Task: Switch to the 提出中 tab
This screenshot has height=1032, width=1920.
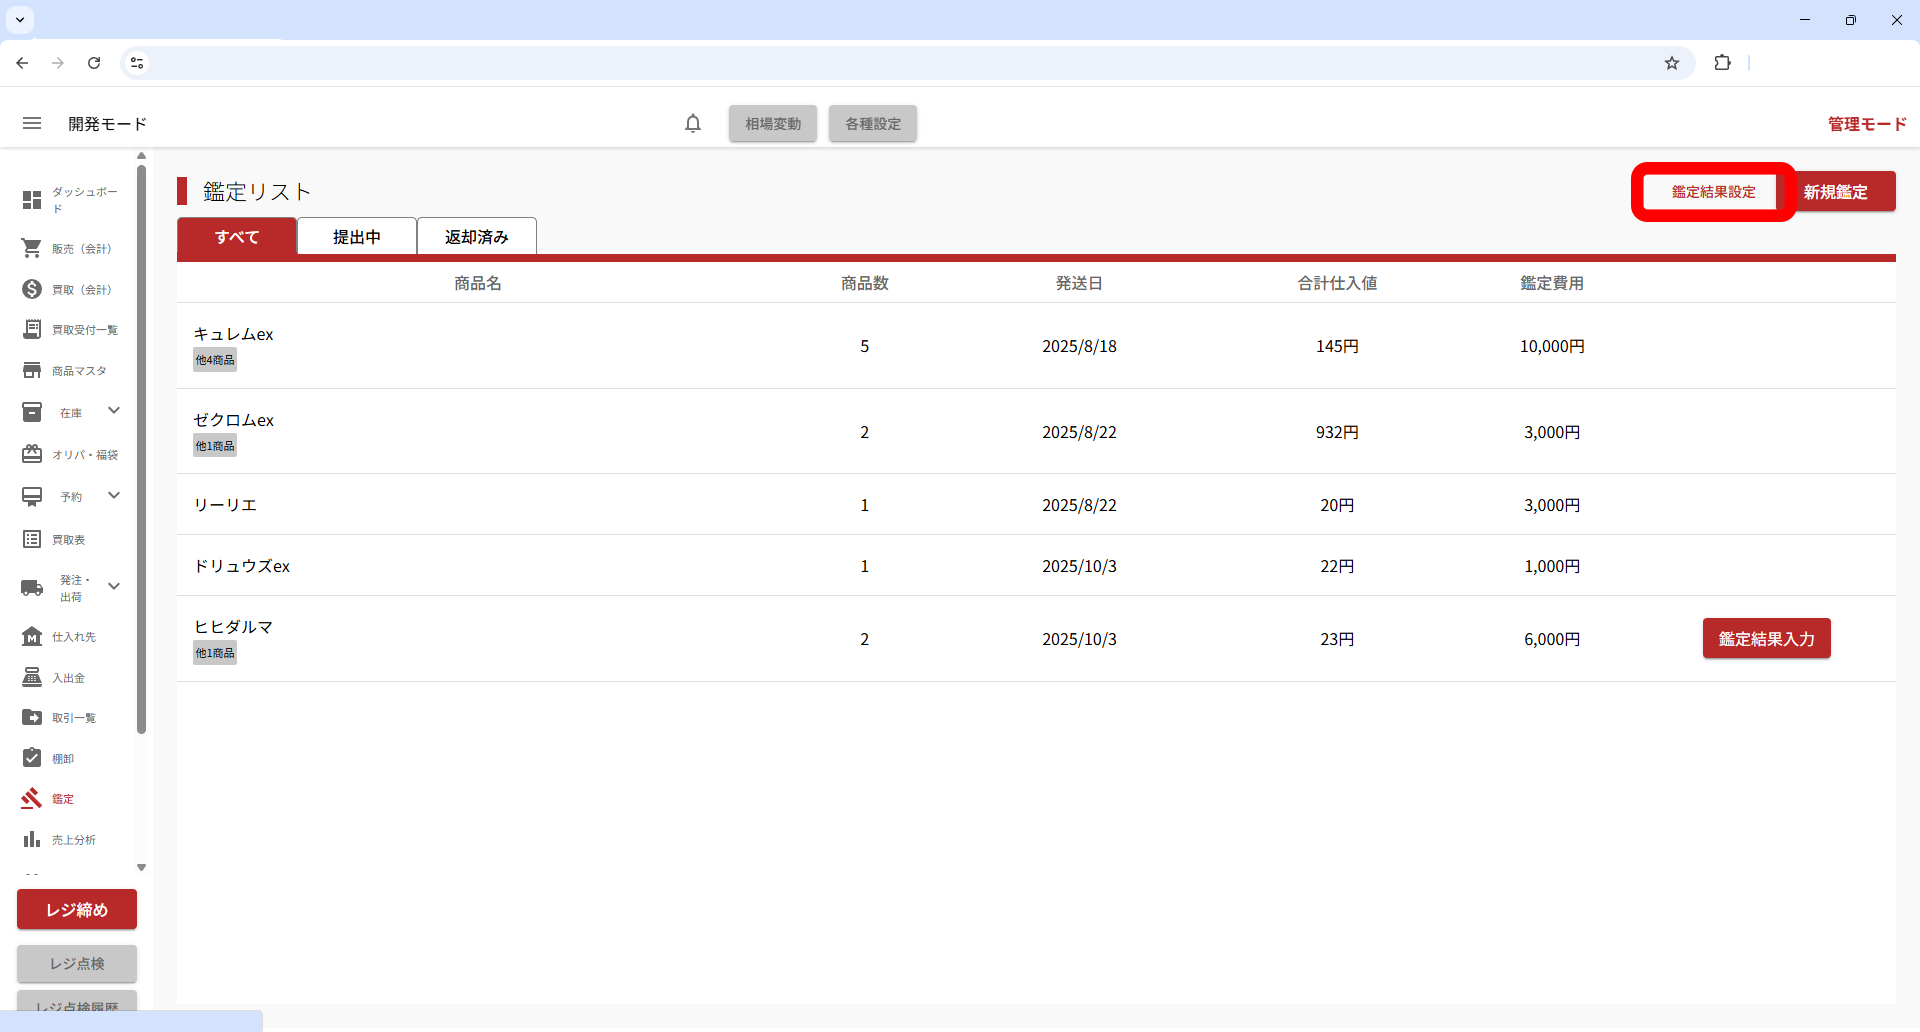Action: 357,237
